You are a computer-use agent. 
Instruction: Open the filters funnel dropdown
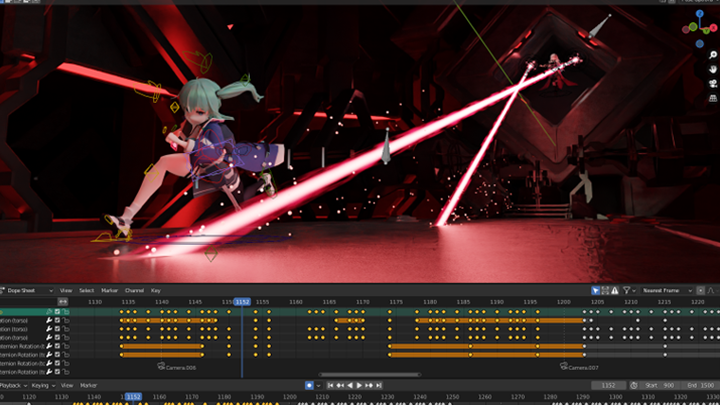(x=629, y=291)
